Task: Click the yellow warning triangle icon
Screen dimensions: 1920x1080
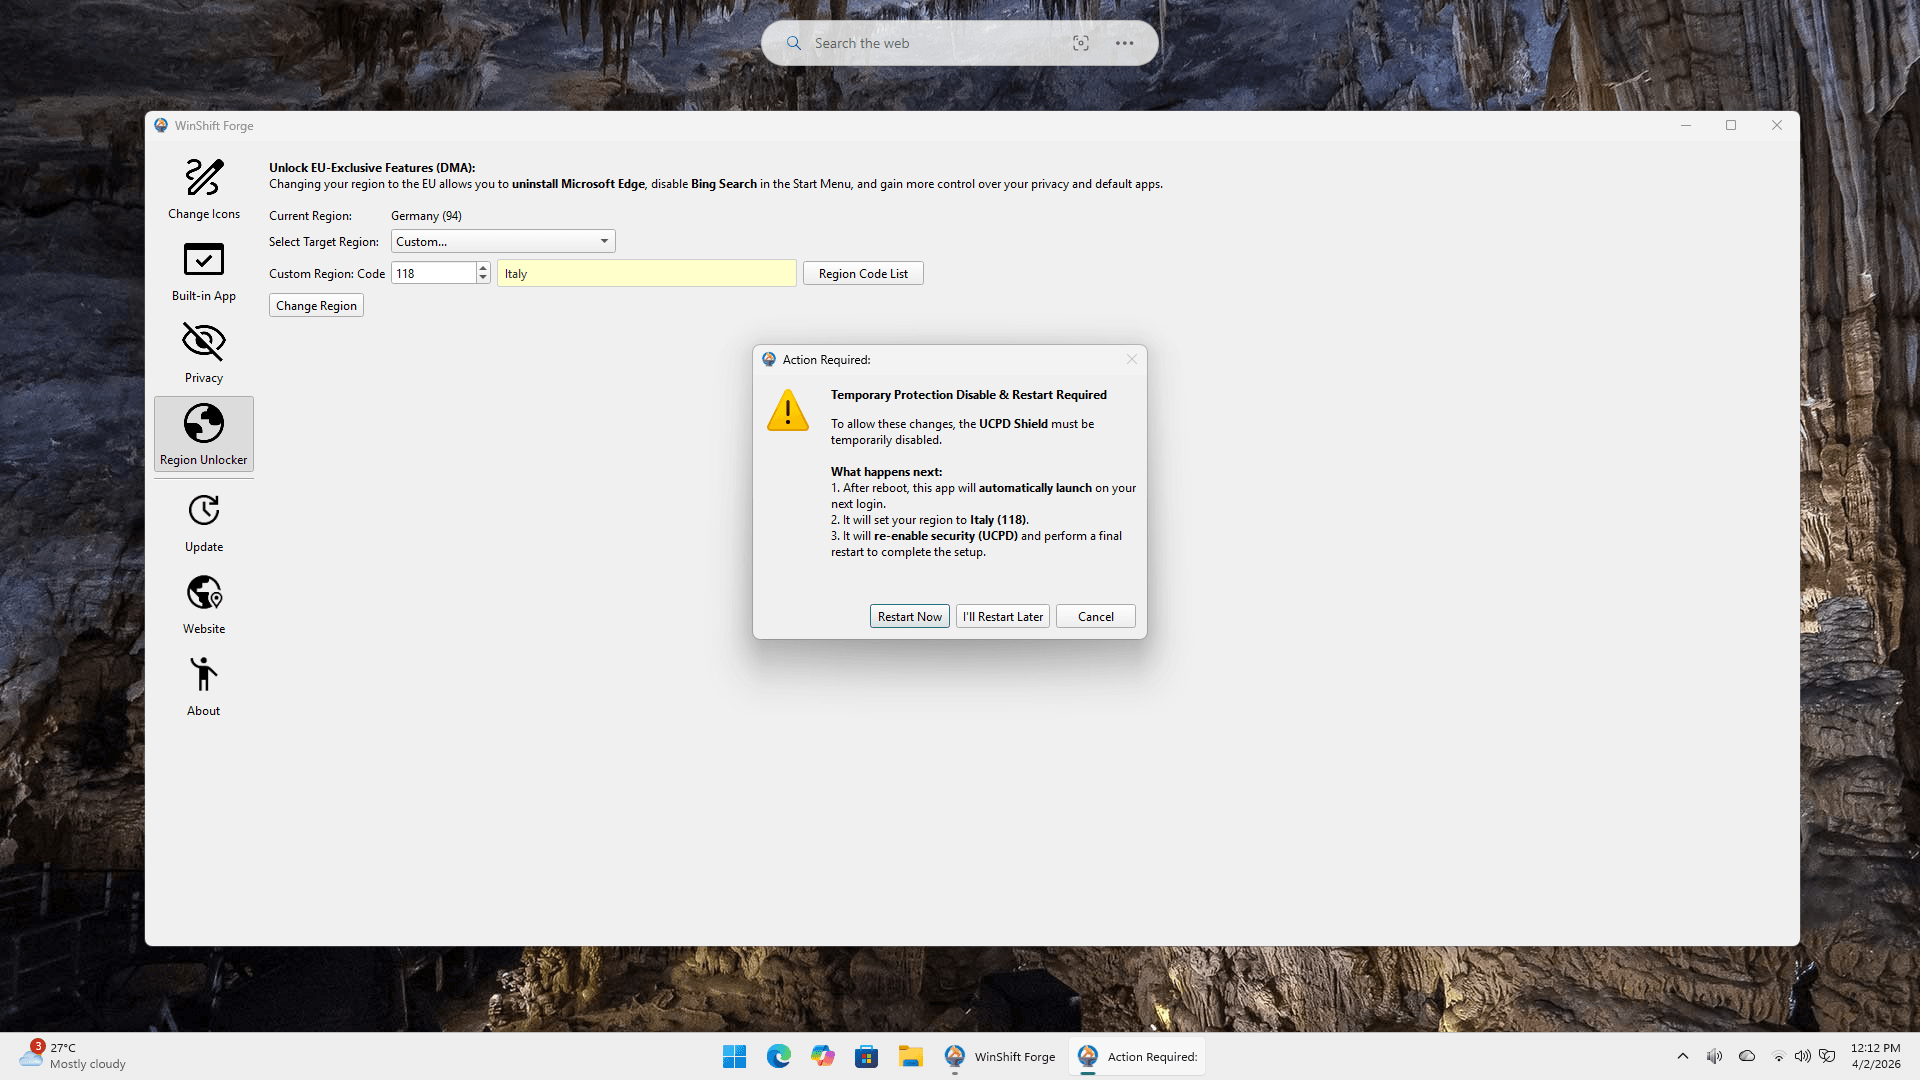Action: (x=788, y=411)
